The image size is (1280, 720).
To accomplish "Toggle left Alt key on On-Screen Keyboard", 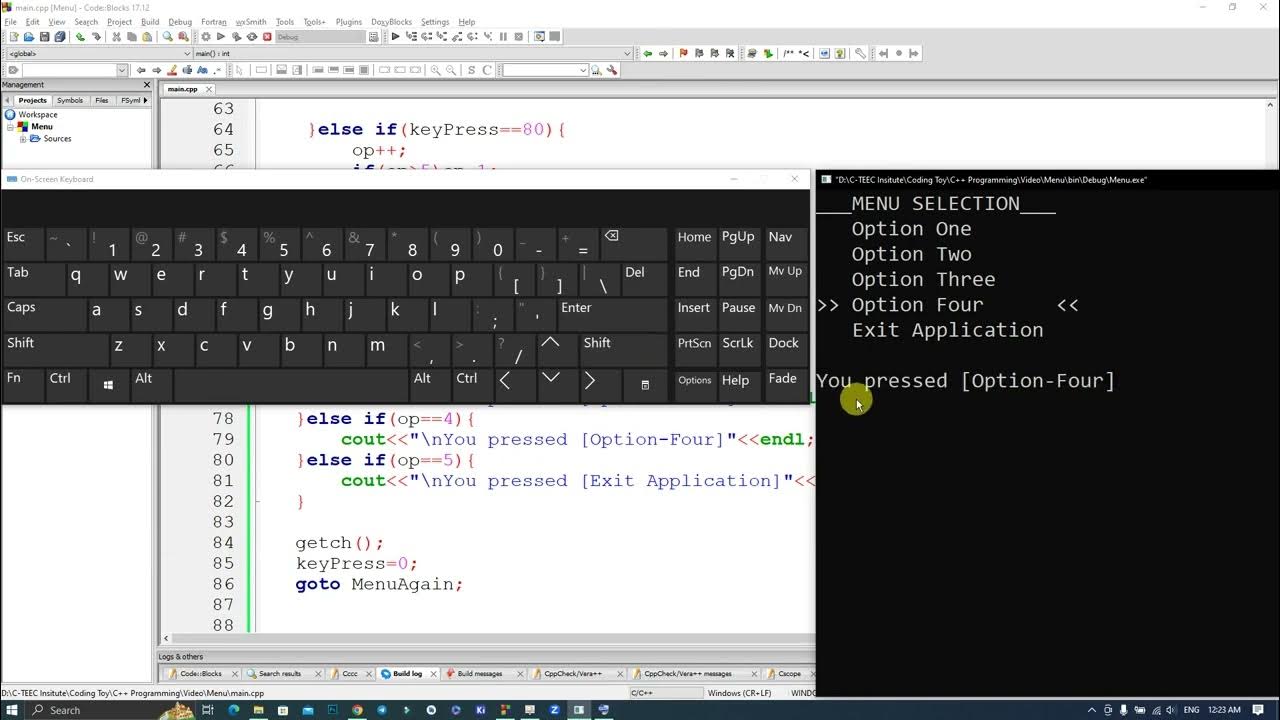I will click(151, 384).
